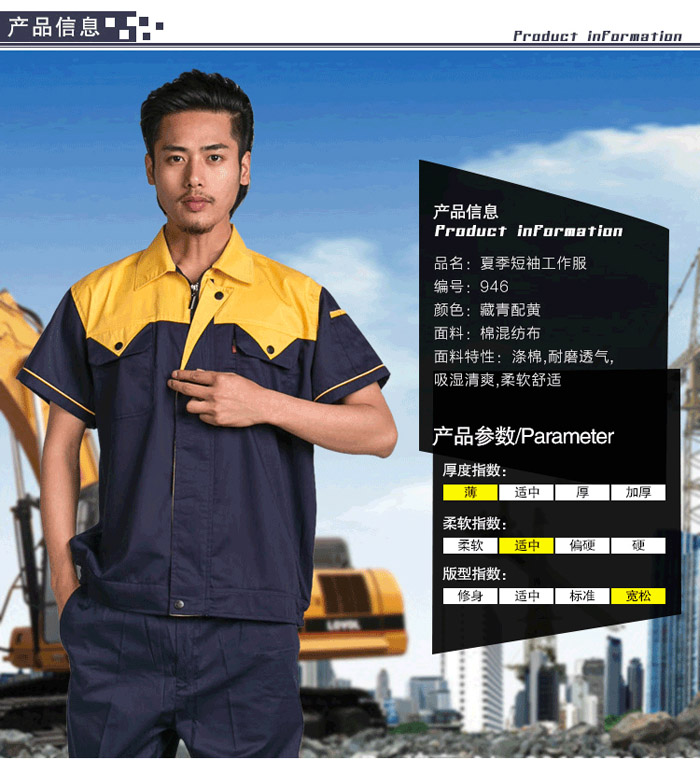Select 偏硬 softness option
Image resolution: width=700 pixels, height=759 pixels.
click(x=582, y=545)
